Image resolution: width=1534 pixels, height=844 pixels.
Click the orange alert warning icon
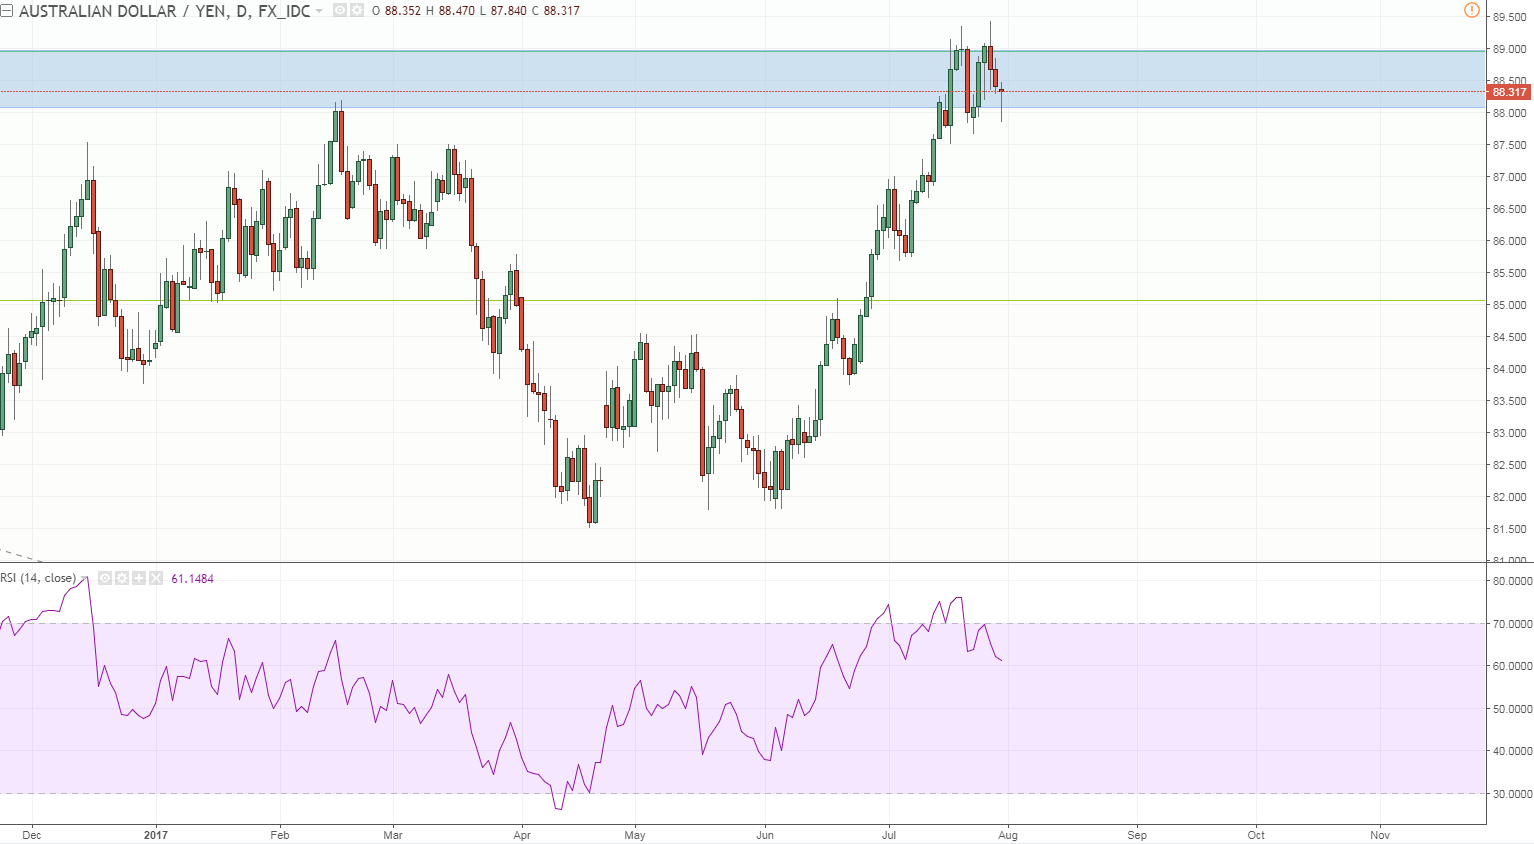point(1471,10)
